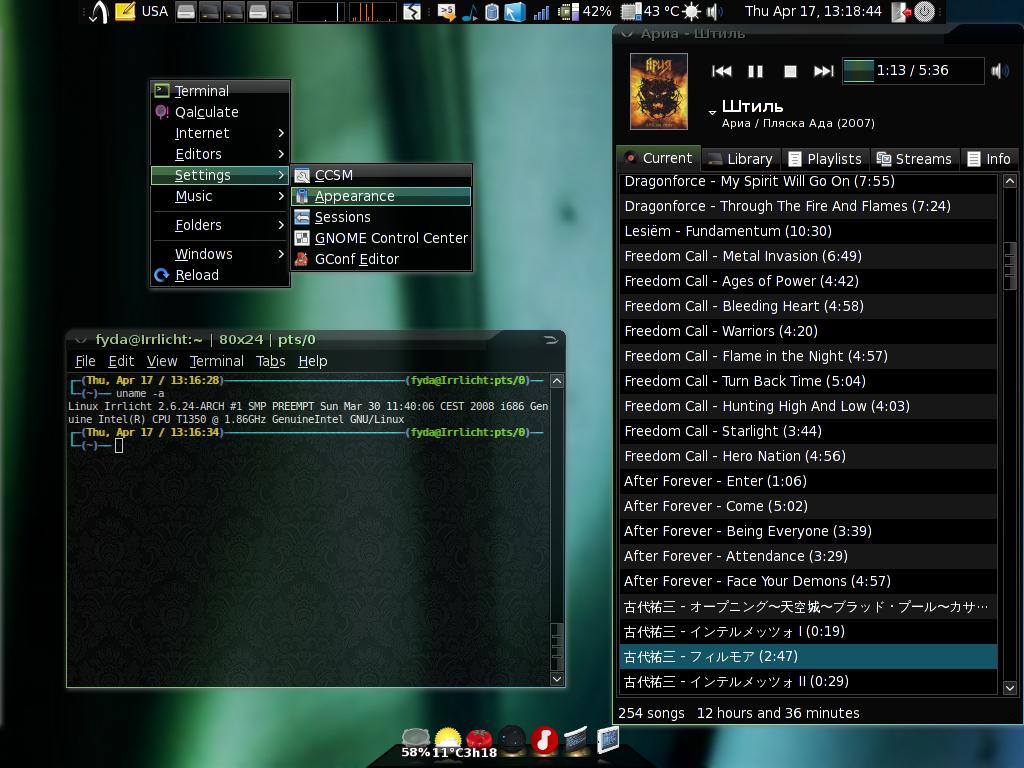The image size is (1024, 768).
Task: Open the music player window menu arrow
Action: tap(627, 34)
